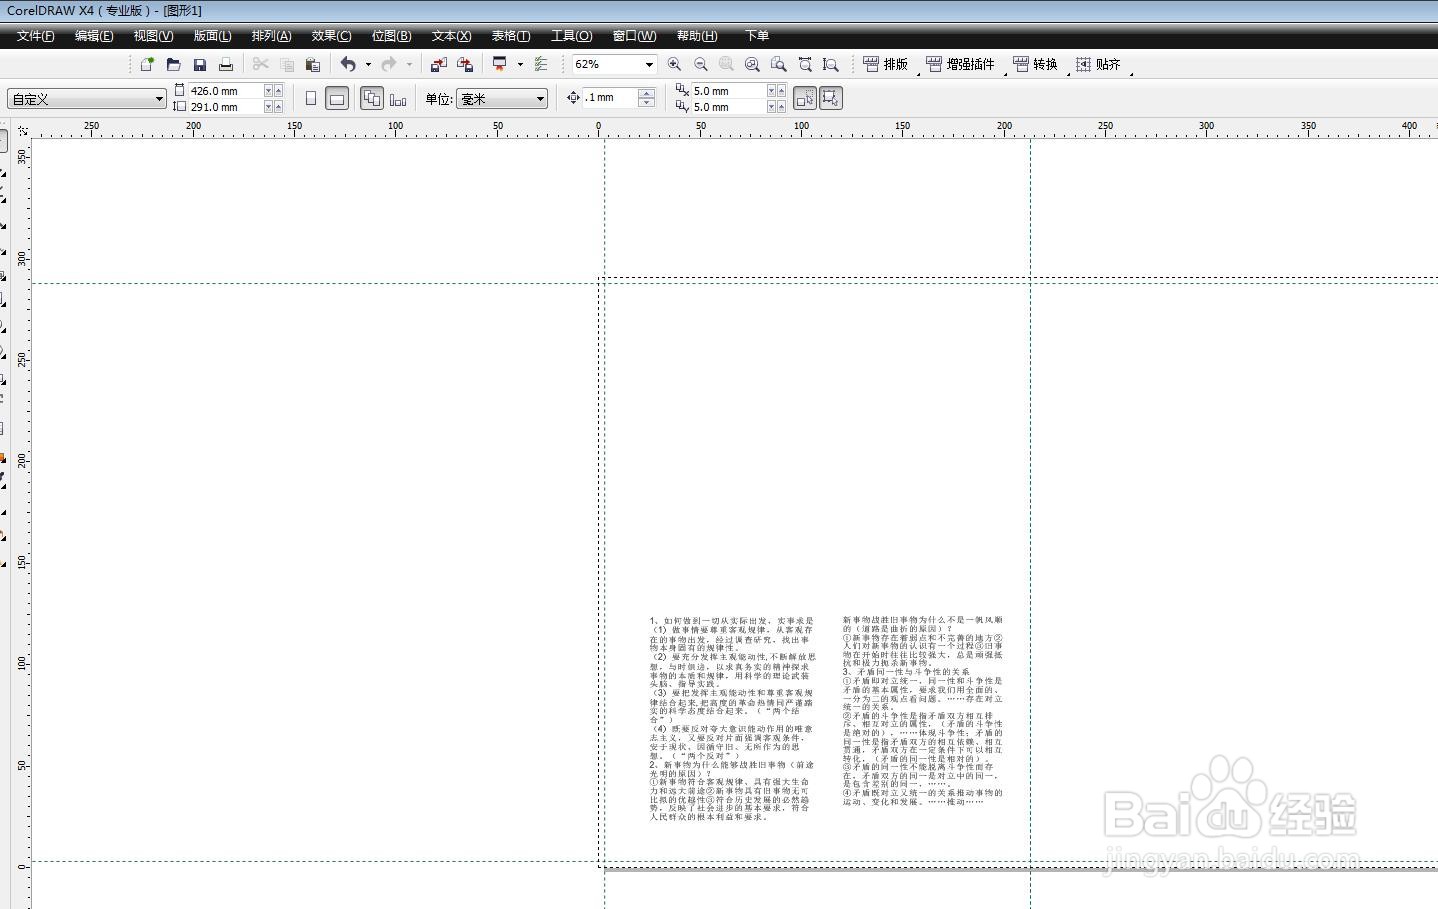Open the 下单 menu
This screenshot has width=1438, height=909.
point(756,35)
